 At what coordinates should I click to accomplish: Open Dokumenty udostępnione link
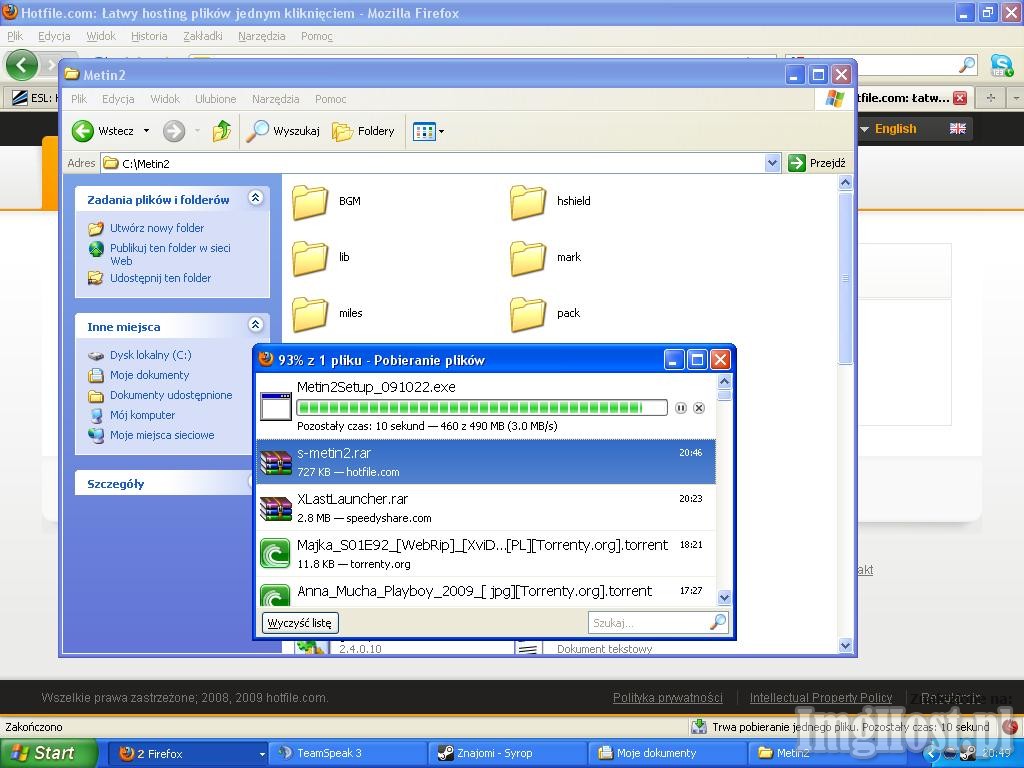tap(171, 395)
